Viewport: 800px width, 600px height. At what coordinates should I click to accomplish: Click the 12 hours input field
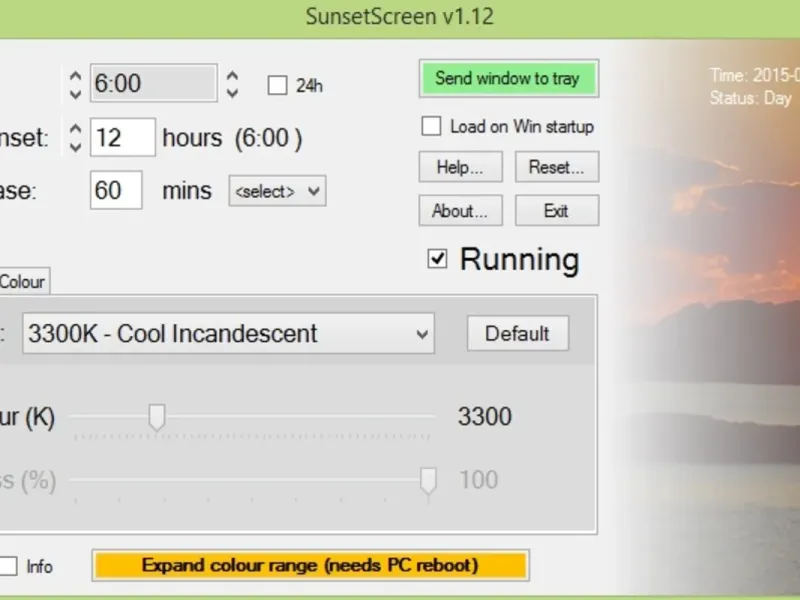123,137
